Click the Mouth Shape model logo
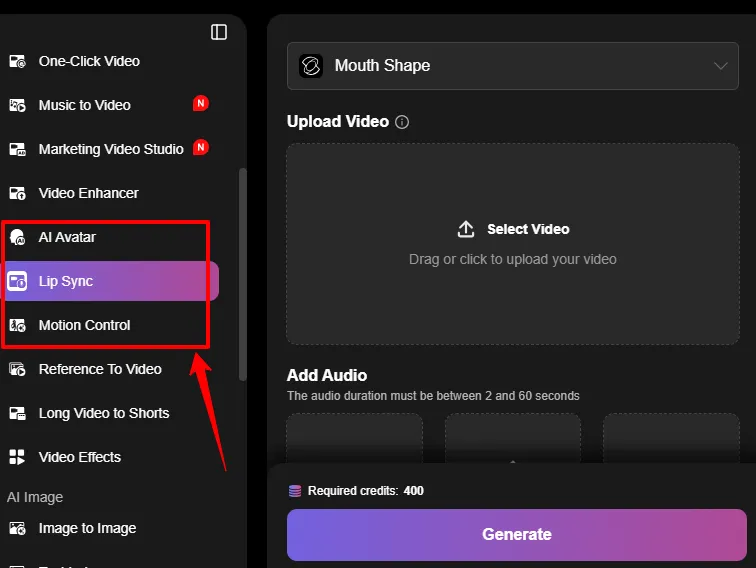 tap(311, 66)
